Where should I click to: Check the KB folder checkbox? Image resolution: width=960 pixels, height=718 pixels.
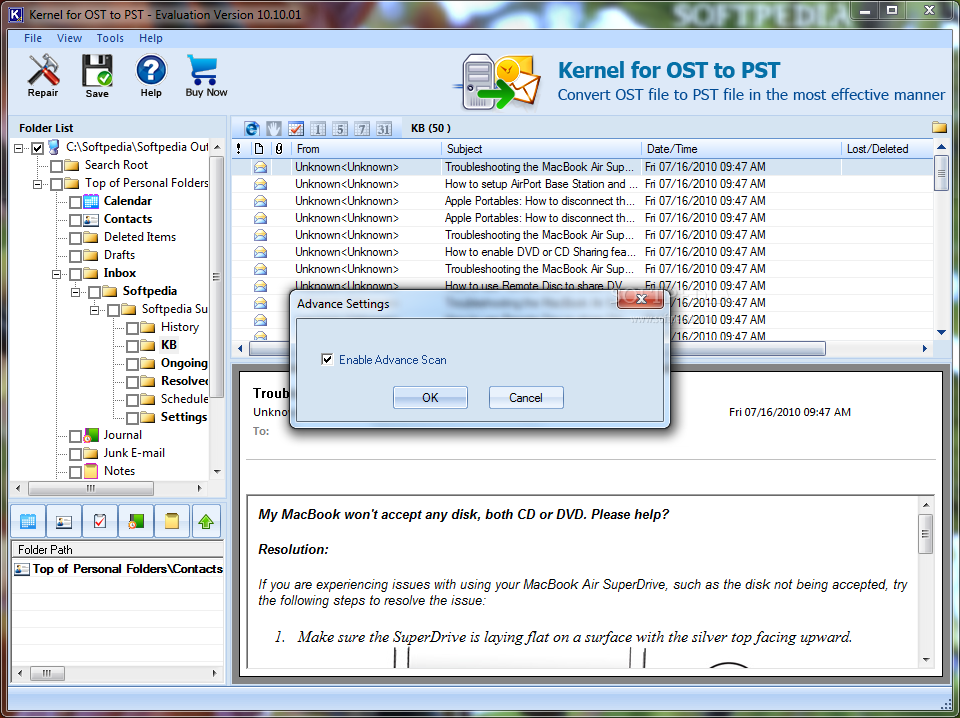point(132,346)
